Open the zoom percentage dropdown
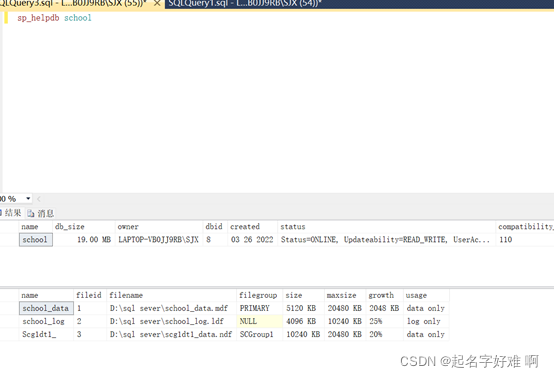The width and height of the screenshot is (554, 378). (x=28, y=199)
